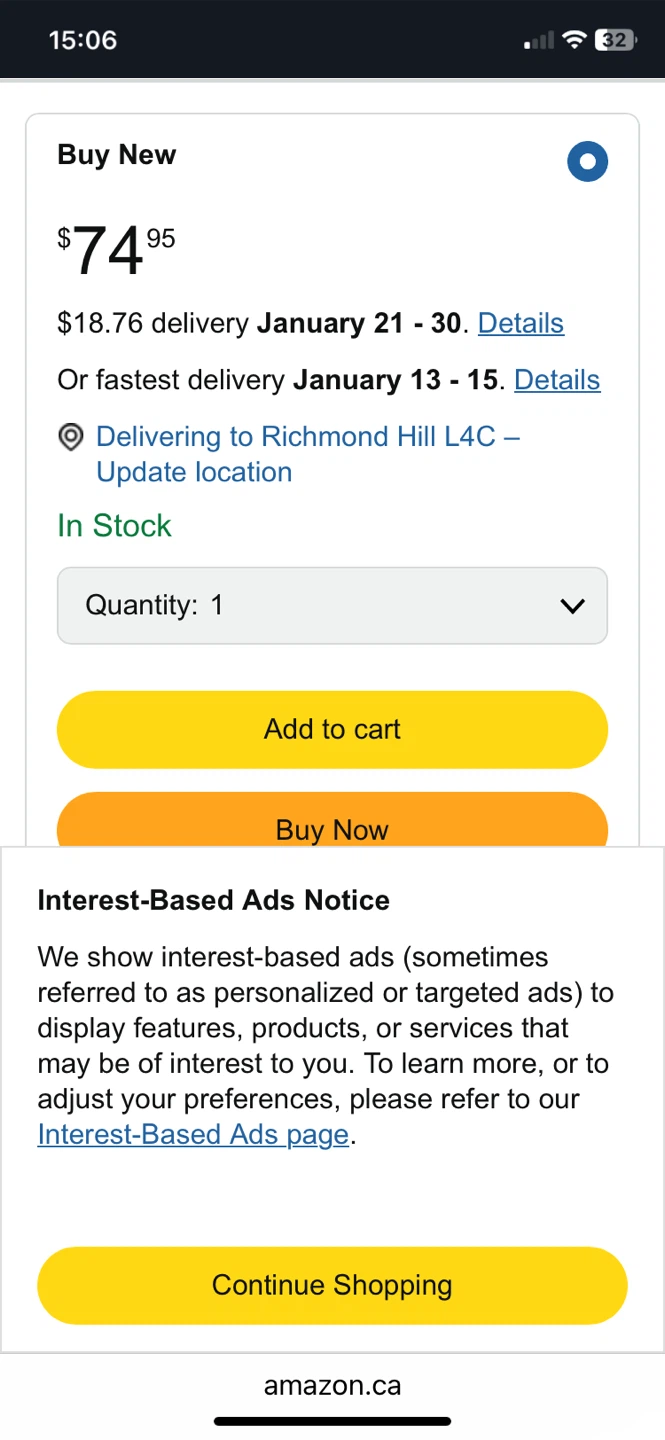Select the Buy New radio button
The width and height of the screenshot is (665, 1440).
(x=587, y=161)
